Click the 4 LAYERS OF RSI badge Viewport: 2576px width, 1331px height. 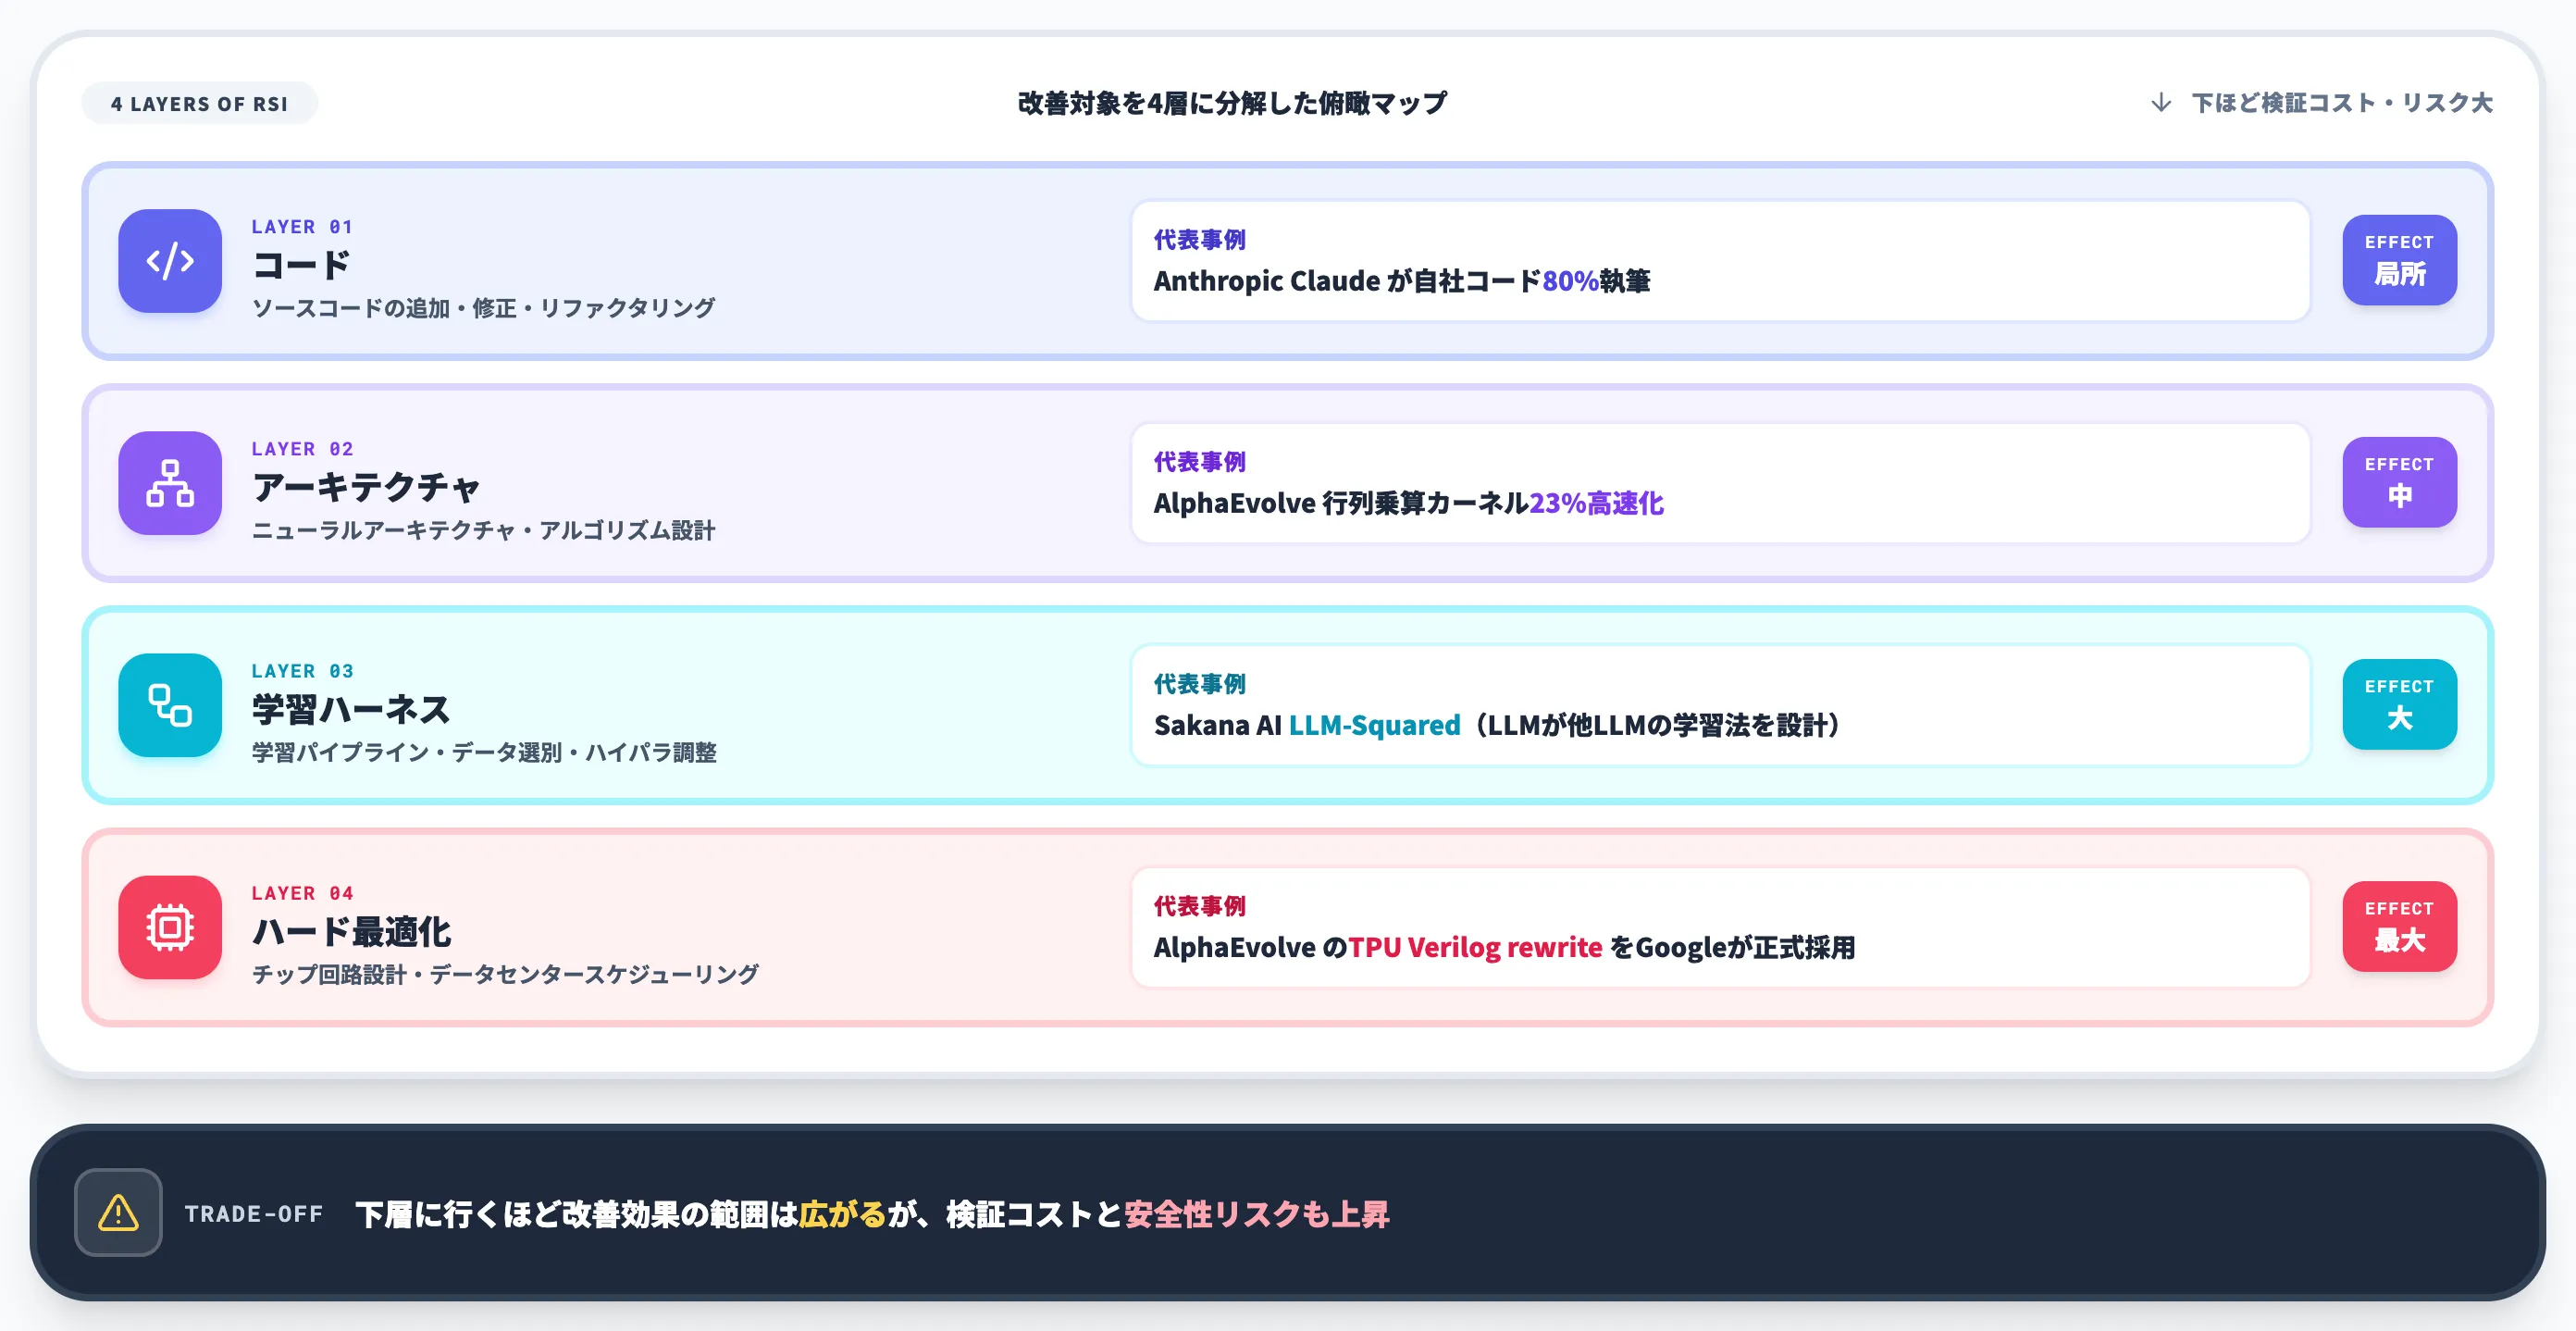click(199, 103)
